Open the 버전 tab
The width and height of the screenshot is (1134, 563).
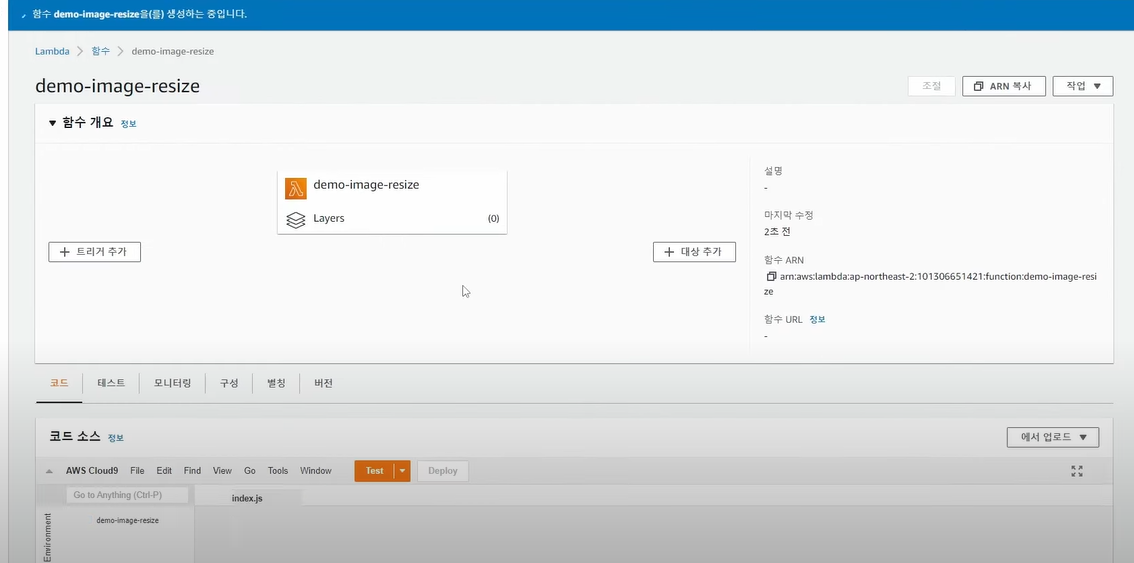(323, 384)
